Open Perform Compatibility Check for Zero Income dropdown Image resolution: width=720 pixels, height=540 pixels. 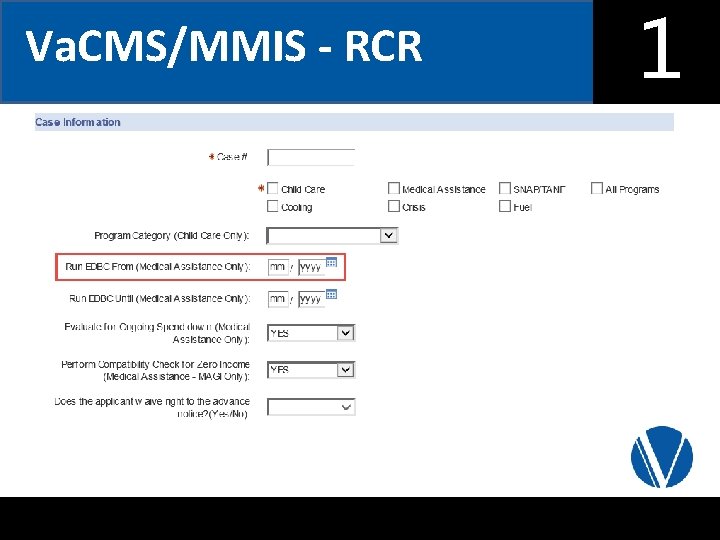(x=311, y=370)
